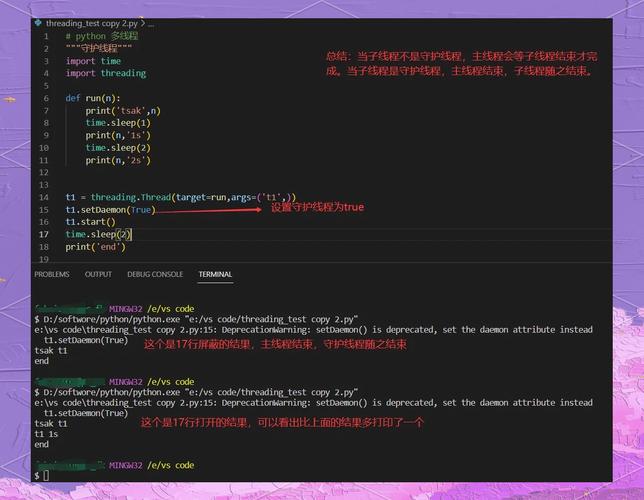Click the Python file icon in breadcrumb
Image resolution: width=644 pixels, height=500 pixels.
point(38,23)
